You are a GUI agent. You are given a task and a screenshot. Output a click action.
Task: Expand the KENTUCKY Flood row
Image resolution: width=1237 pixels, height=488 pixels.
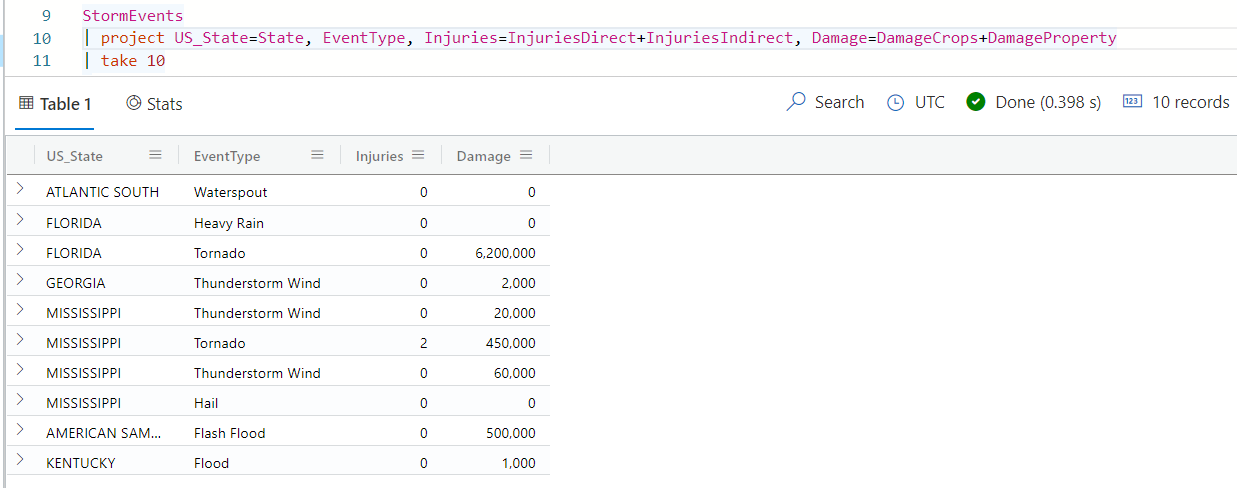pos(20,461)
